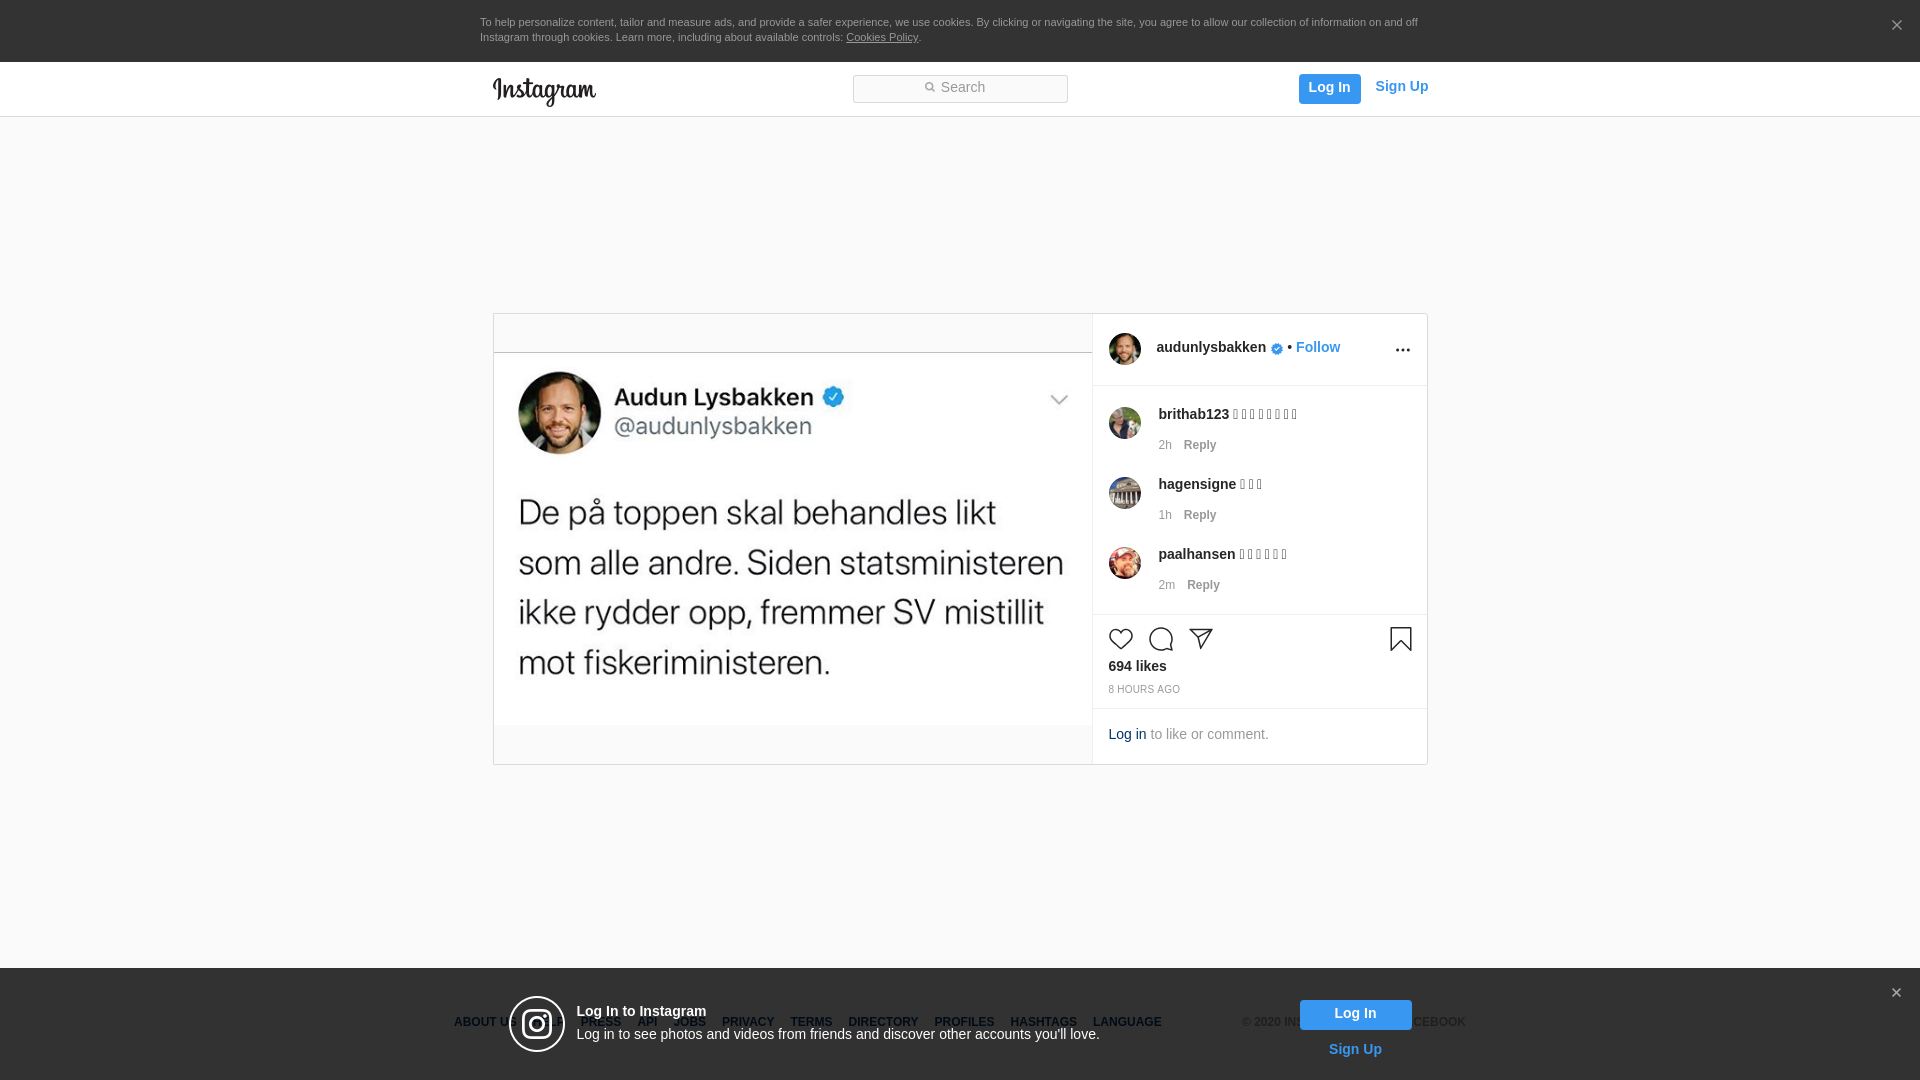1920x1080 pixels.
Task: Click the 2h timestamp on brithab123's comment
Action: coord(1165,446)
